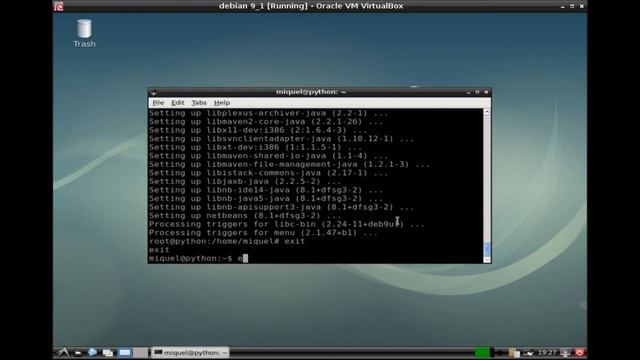The image size is (640, 360).
Task: Click the terminal scrollbar down arrow
Action: 487,260
